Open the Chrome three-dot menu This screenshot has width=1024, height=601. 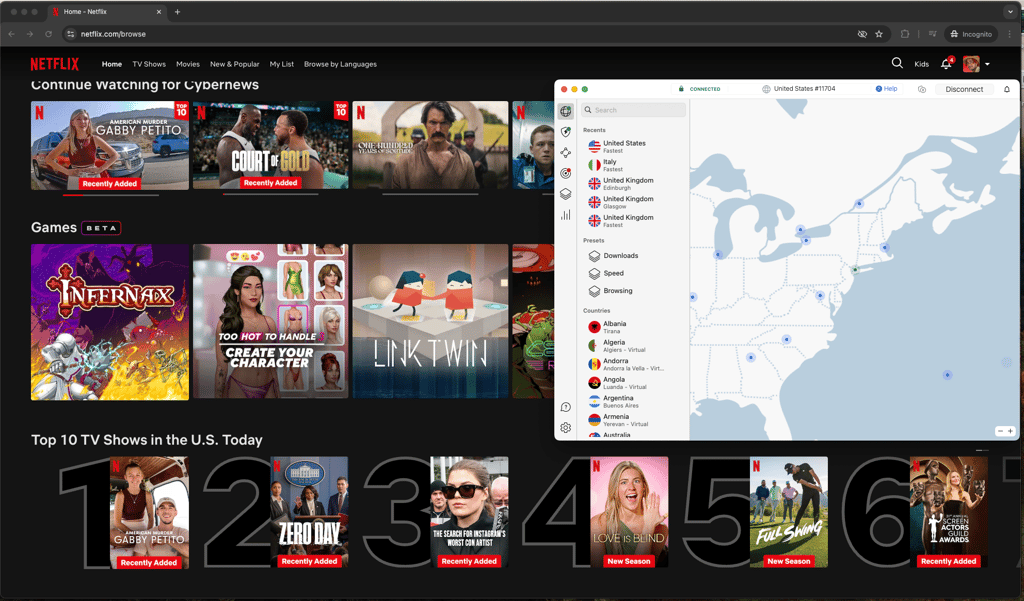pos(1010,34)
